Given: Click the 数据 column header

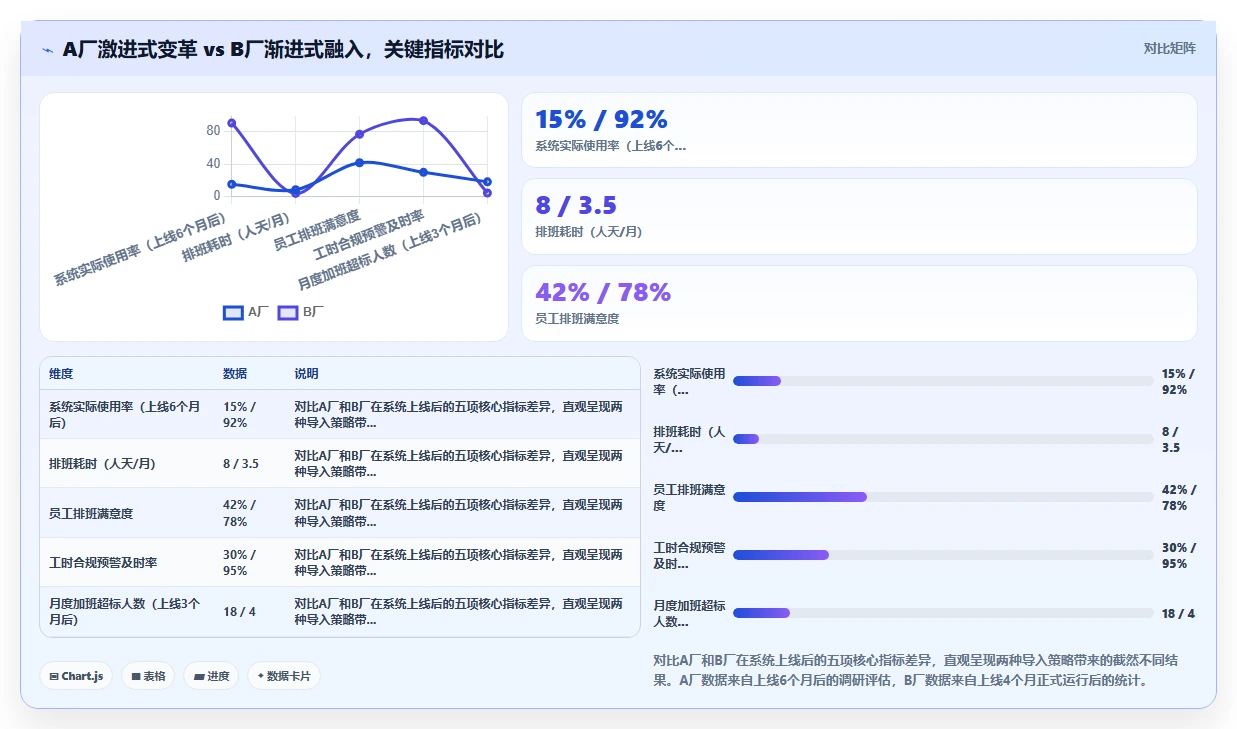Looking at the screenshot, I should click(235, 374).
